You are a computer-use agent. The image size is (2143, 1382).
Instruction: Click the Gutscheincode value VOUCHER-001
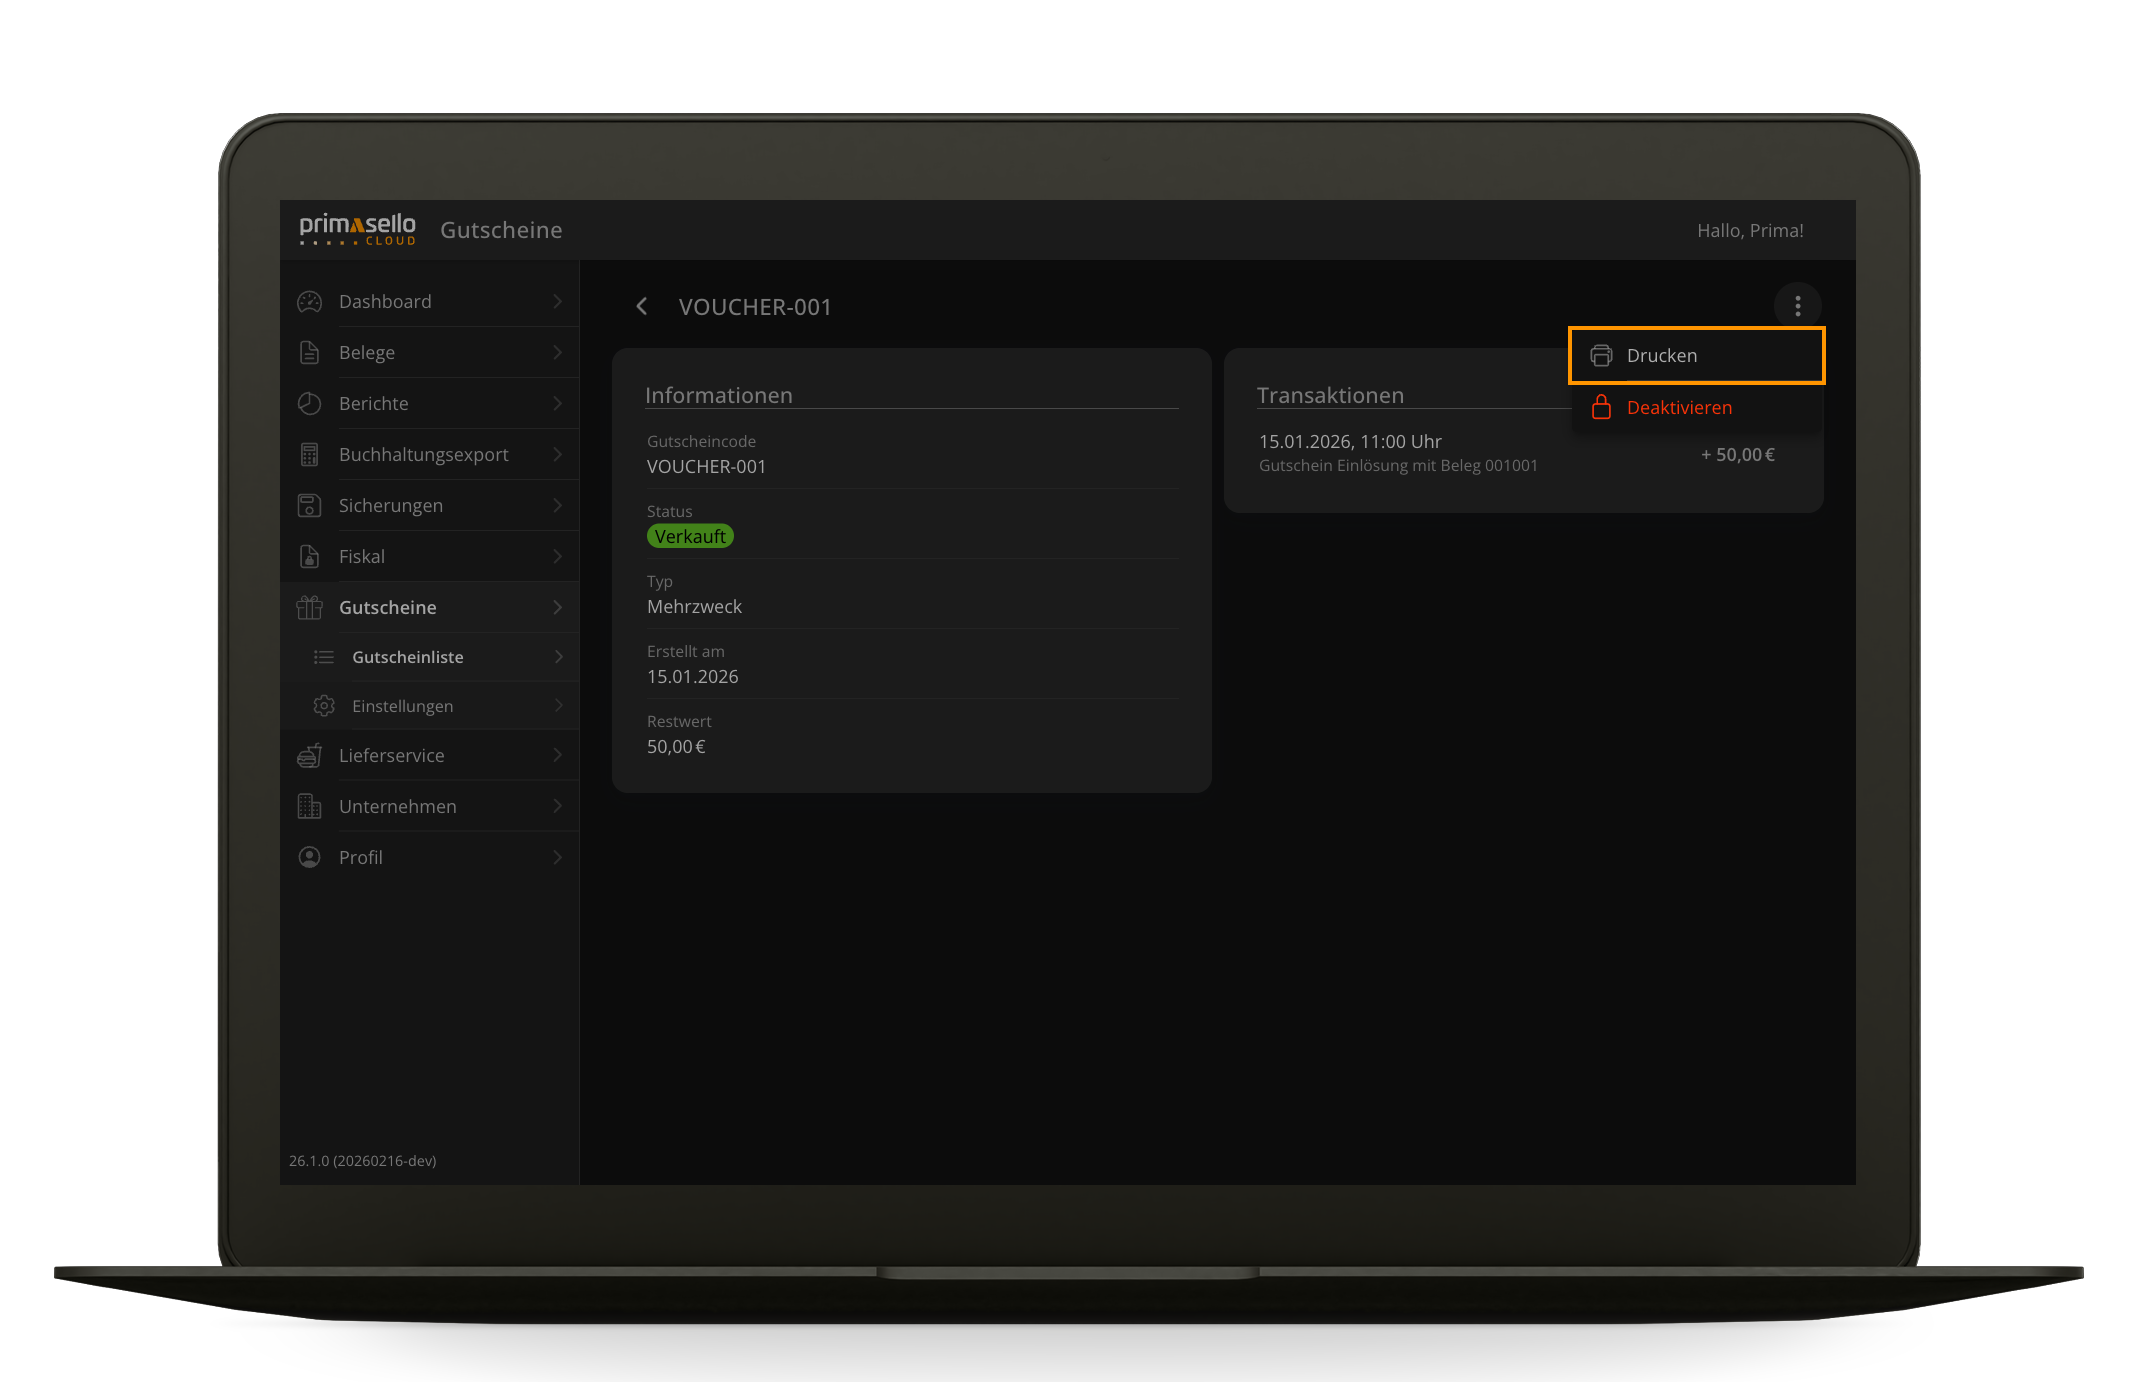[706, 466]
